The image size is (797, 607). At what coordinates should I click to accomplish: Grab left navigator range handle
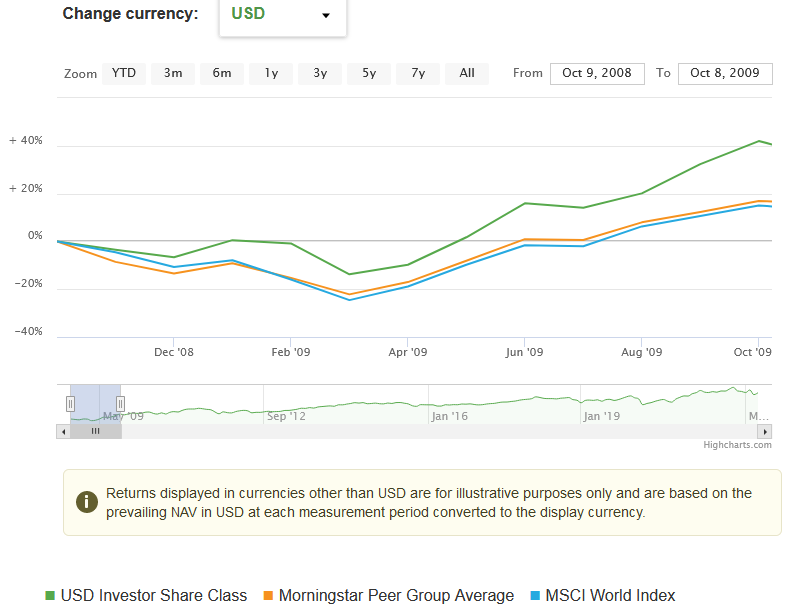coord(70,404)
